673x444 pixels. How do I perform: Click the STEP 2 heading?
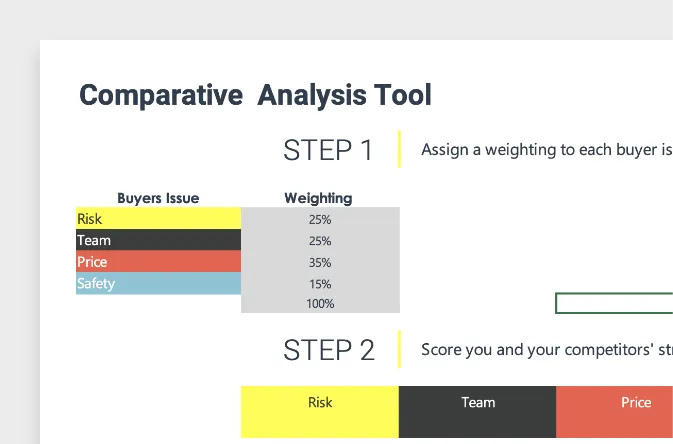pyautogui.click(x=329, y=350)
